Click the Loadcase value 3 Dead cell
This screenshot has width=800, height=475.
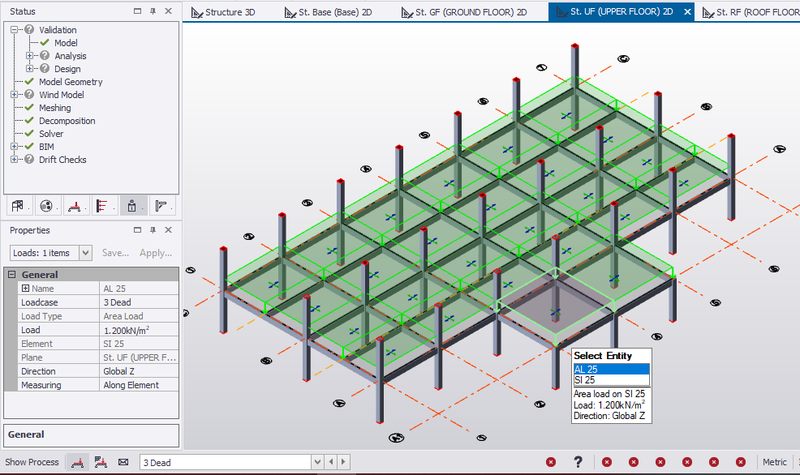coord(139,302)
